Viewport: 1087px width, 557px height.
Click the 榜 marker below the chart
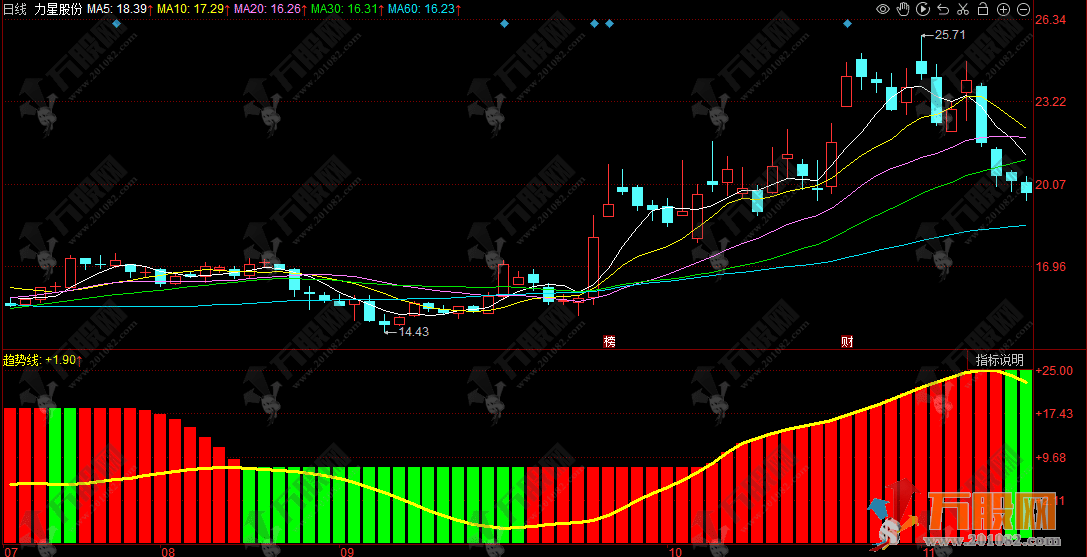(x=609, y=341)
